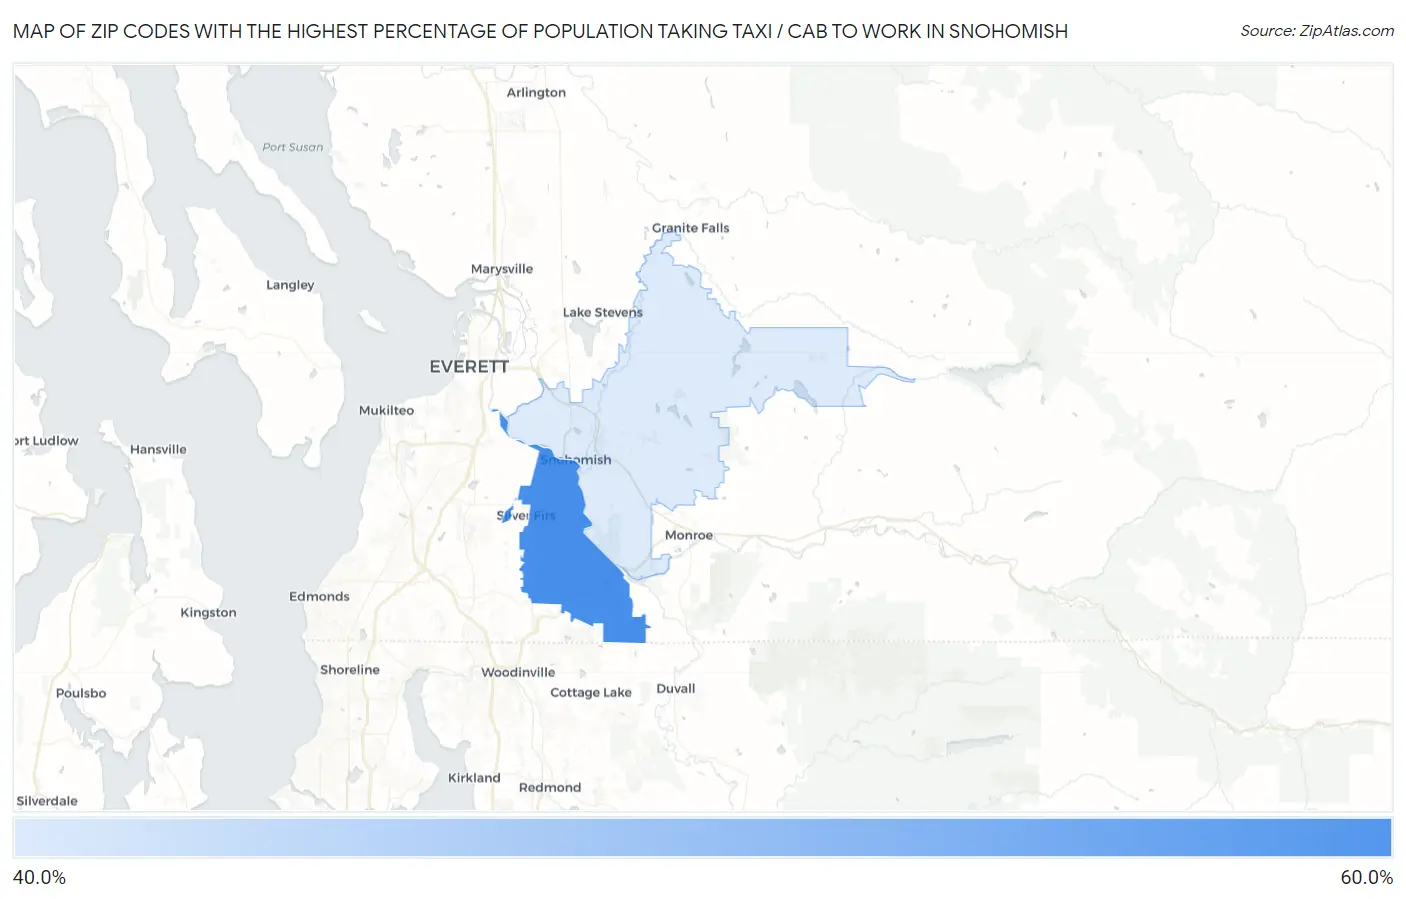Click the Cottage Lake label
The height and width of the screenshot is (899, 1406).
tap(591, 692)
